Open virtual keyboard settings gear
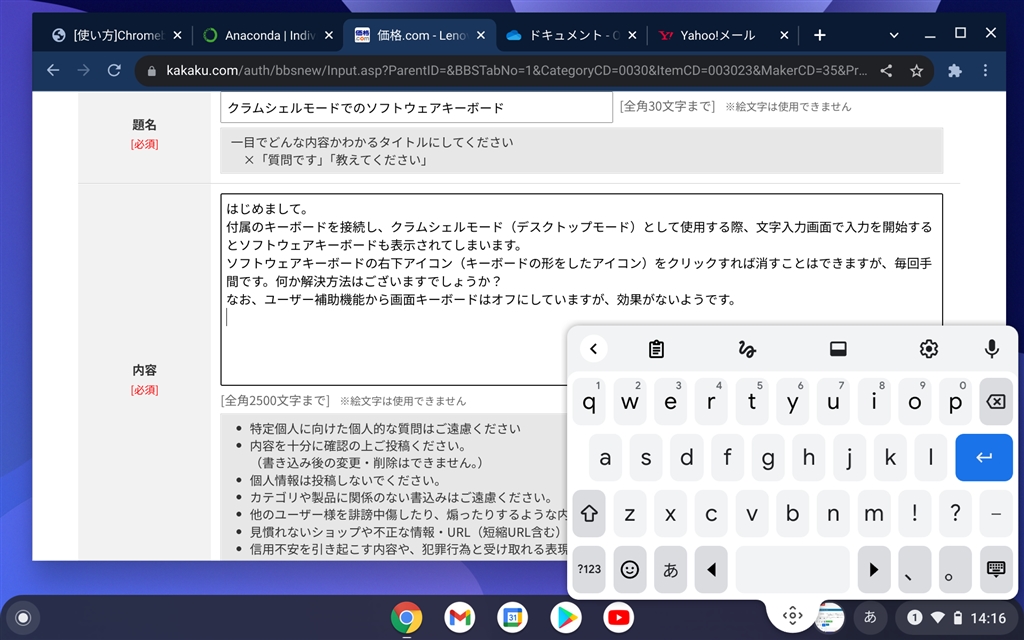This screenshot has width=1024, height=640. 929,349
